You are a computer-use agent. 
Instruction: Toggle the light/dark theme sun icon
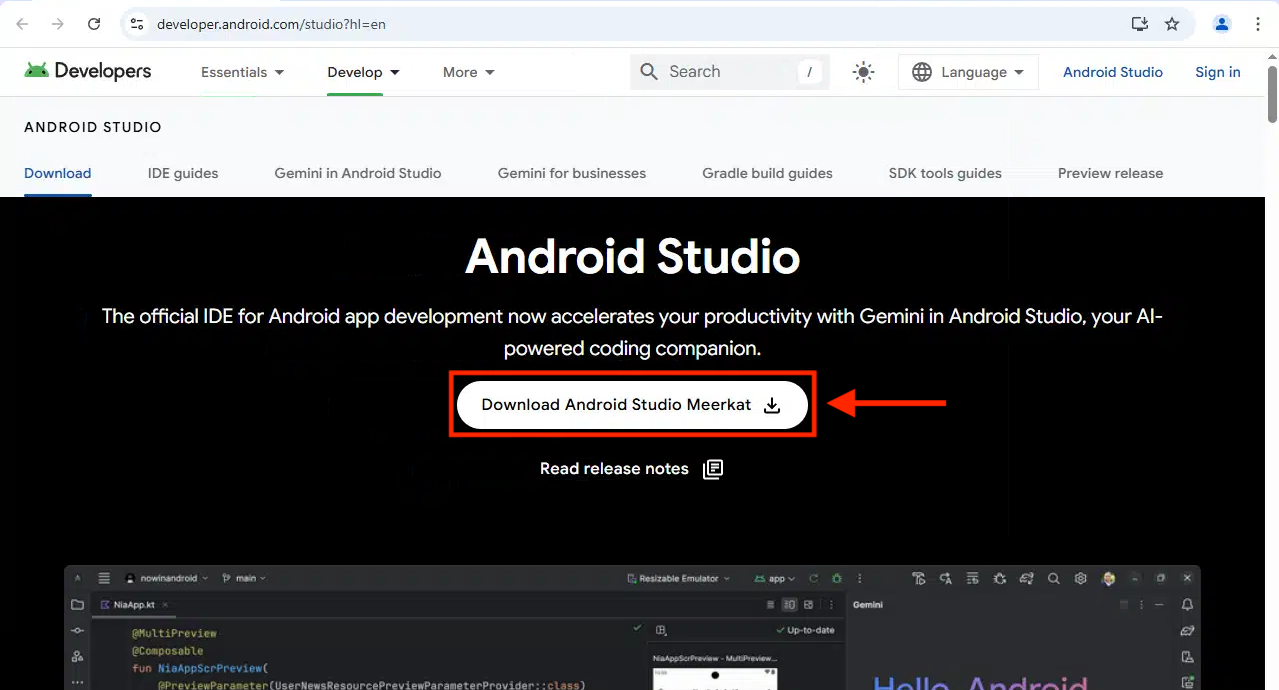[864, 72]
